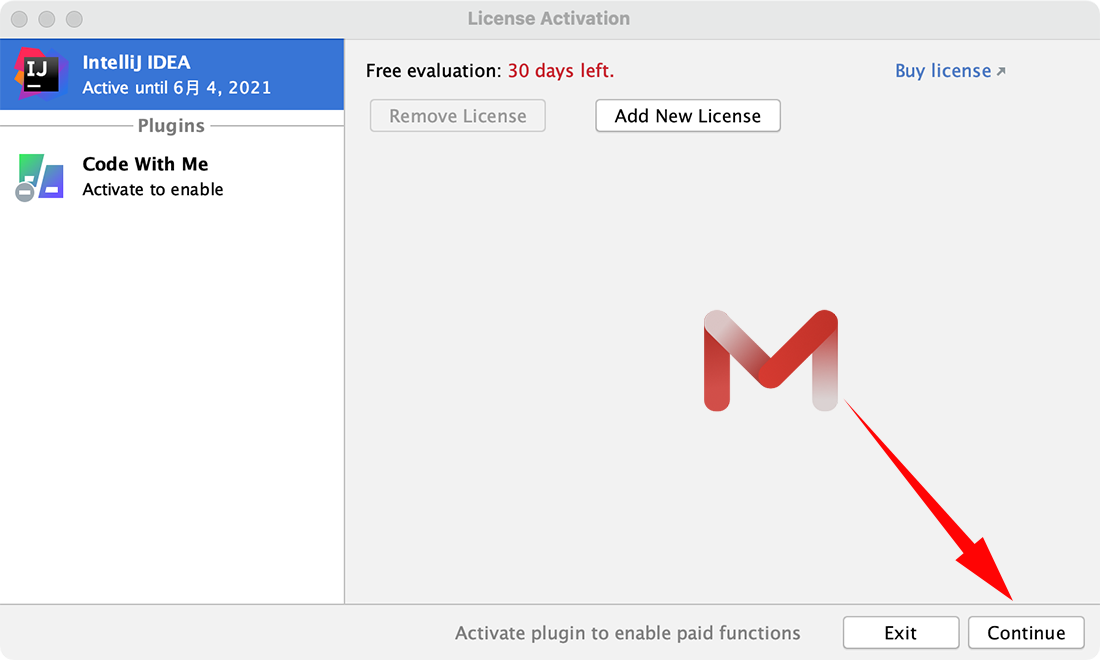The width and height of the screenshot is (1100, 660).
Task: Click the License Activation window title
Action: 549,18
